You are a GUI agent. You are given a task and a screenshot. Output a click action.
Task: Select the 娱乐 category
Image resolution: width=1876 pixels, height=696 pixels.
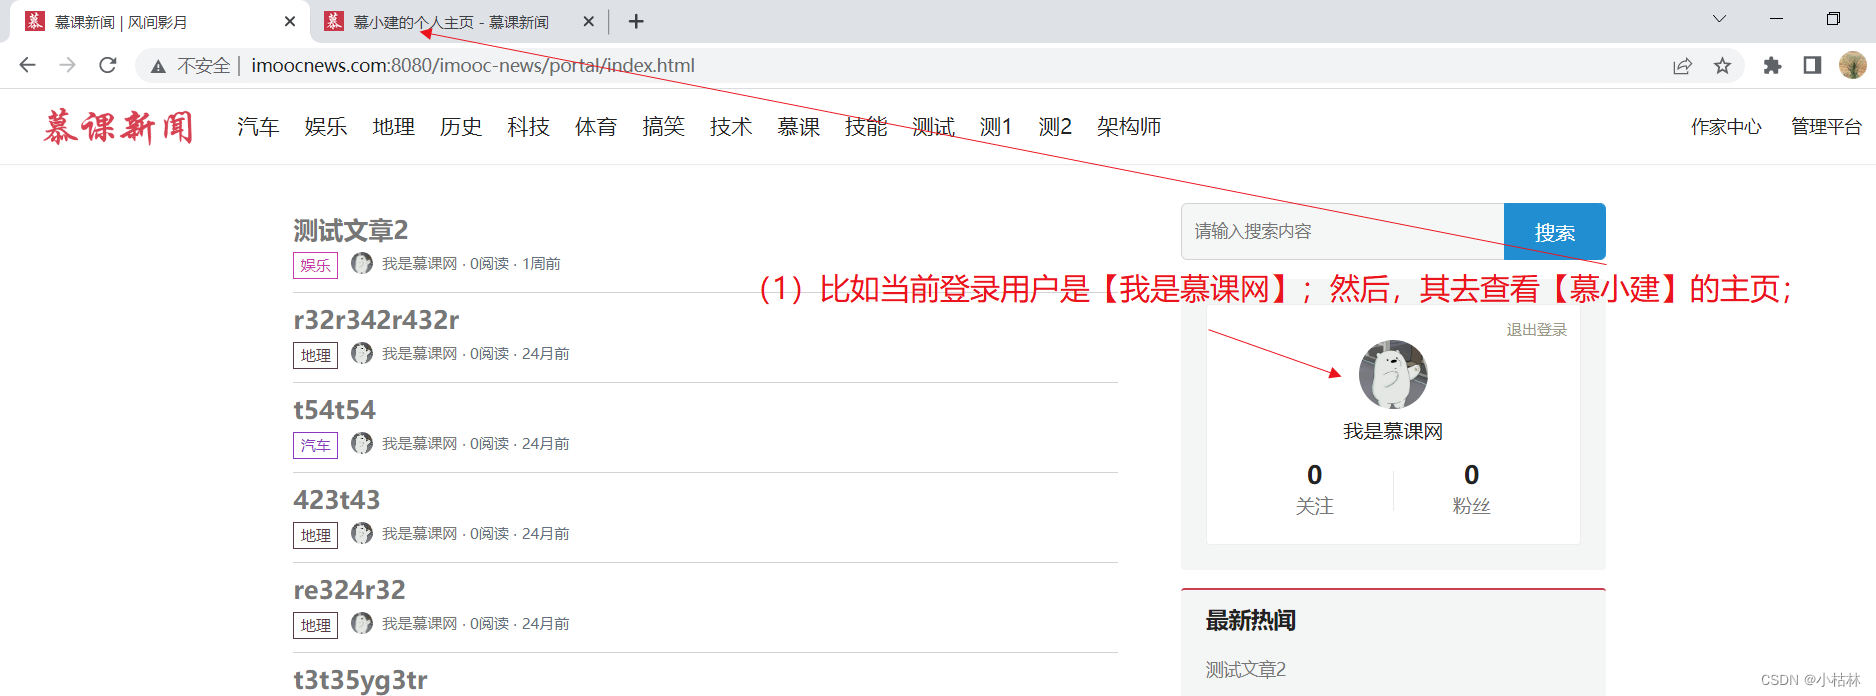[x=326, y=127]
